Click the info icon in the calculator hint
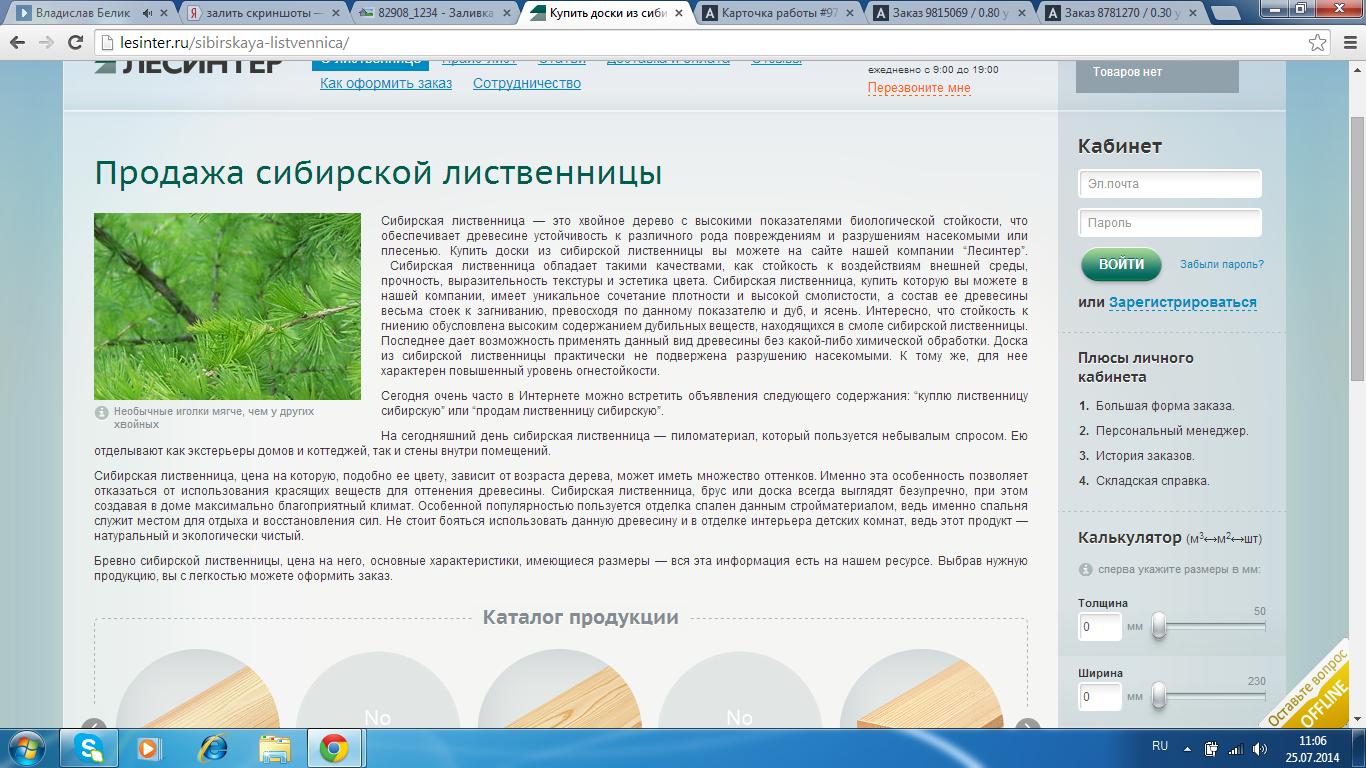This screenshot has width=1366, height=768. (1085, 569)
